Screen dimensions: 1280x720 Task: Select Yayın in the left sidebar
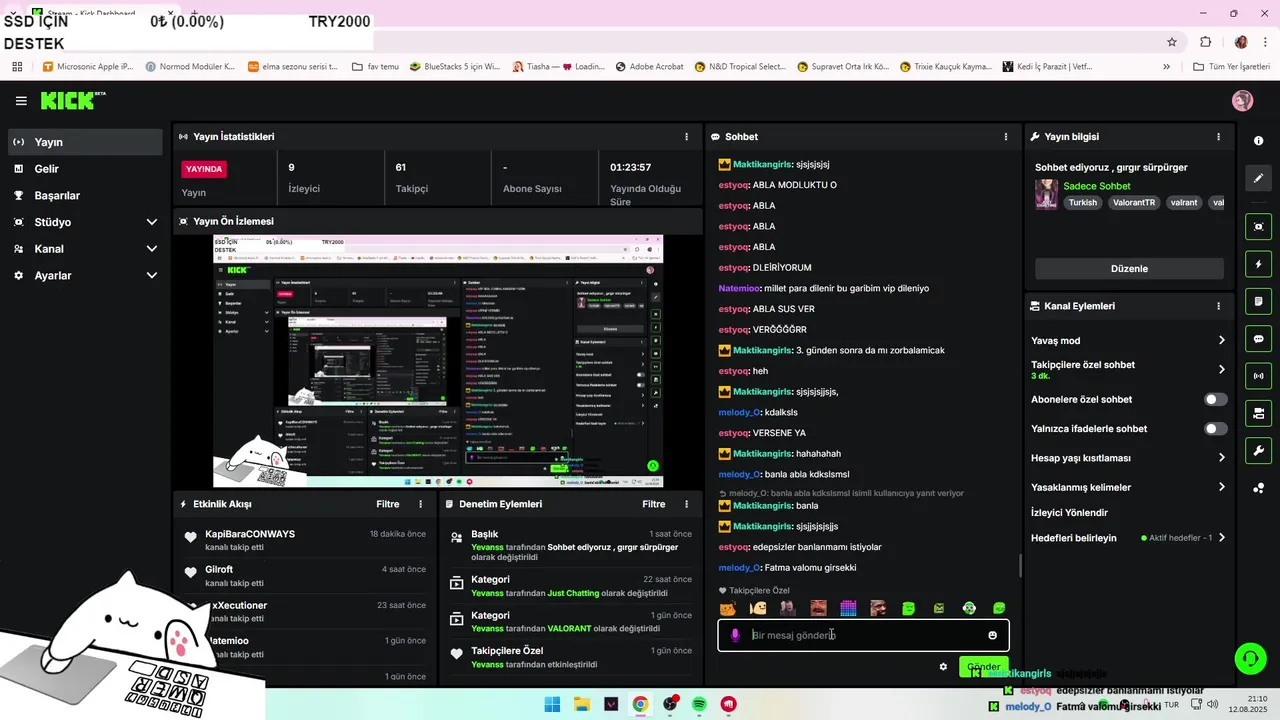pos(85,142)
